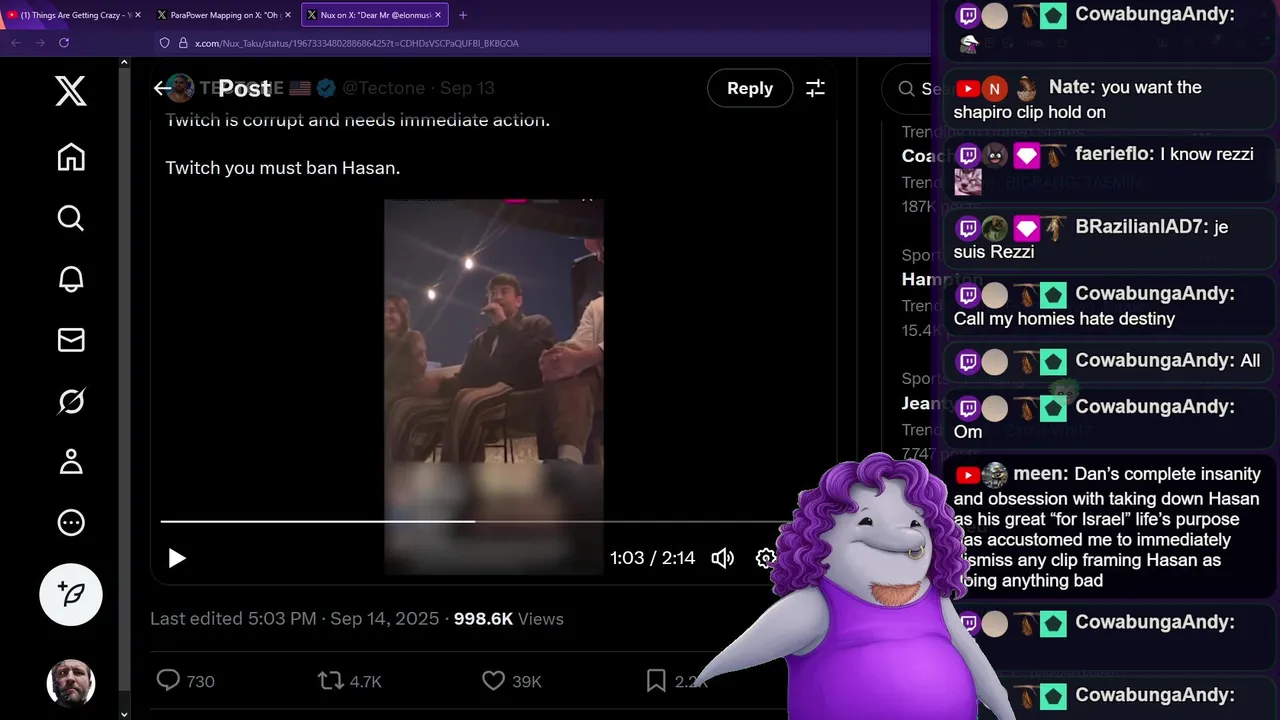
Task: Open Profile icon in sidebar
Action: pyautogui.click(x=70, y=462)
